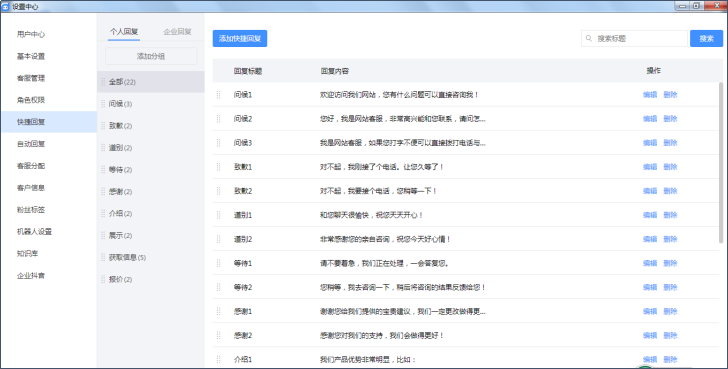Click the drag handle beside 感谢2 row

coord(218,336)
